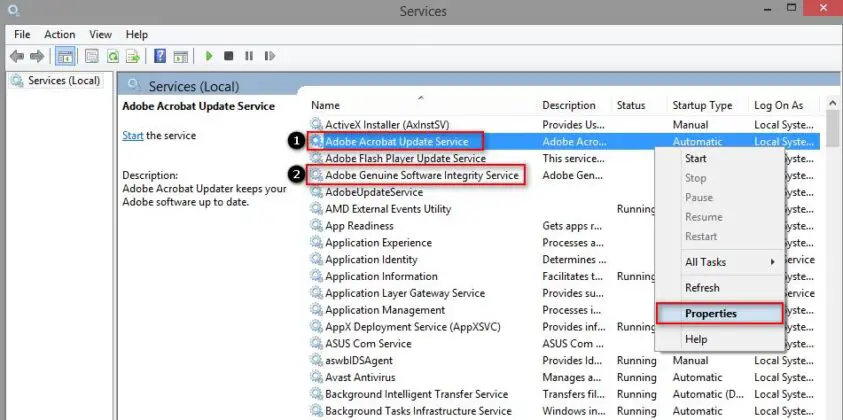Open Help via the blue question-mark icon

click(159, 56)
